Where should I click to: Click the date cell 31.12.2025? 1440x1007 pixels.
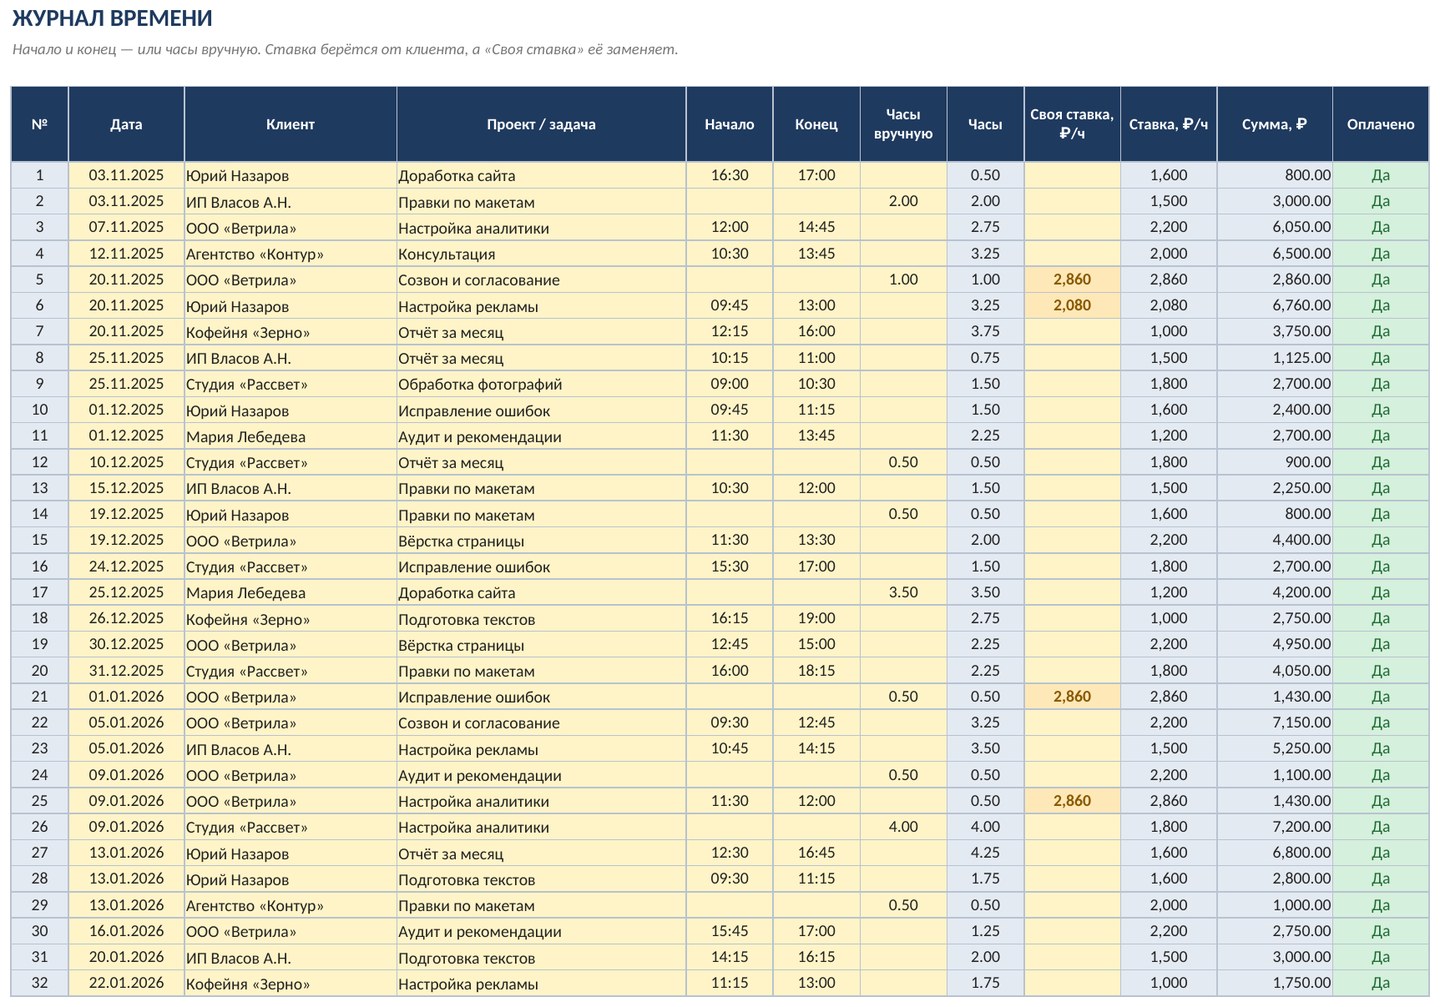(x=126, y=671)
